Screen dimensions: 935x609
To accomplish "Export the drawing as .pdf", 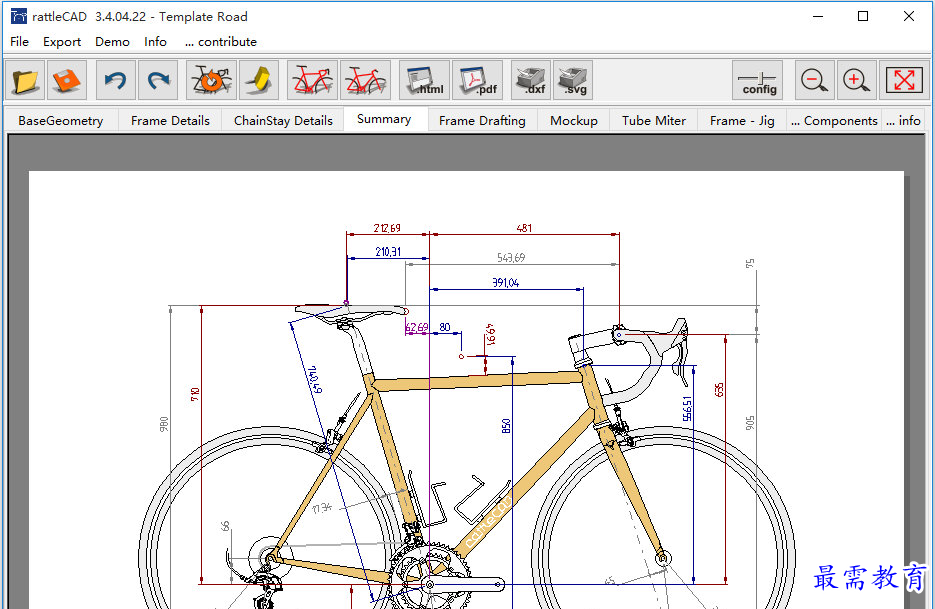I will [478, 80].
